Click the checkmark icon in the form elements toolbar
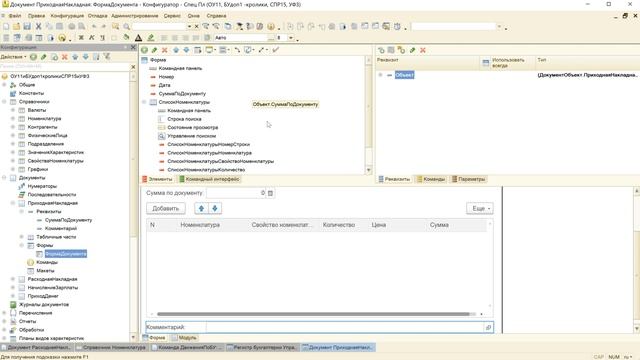 coord(276,50)
